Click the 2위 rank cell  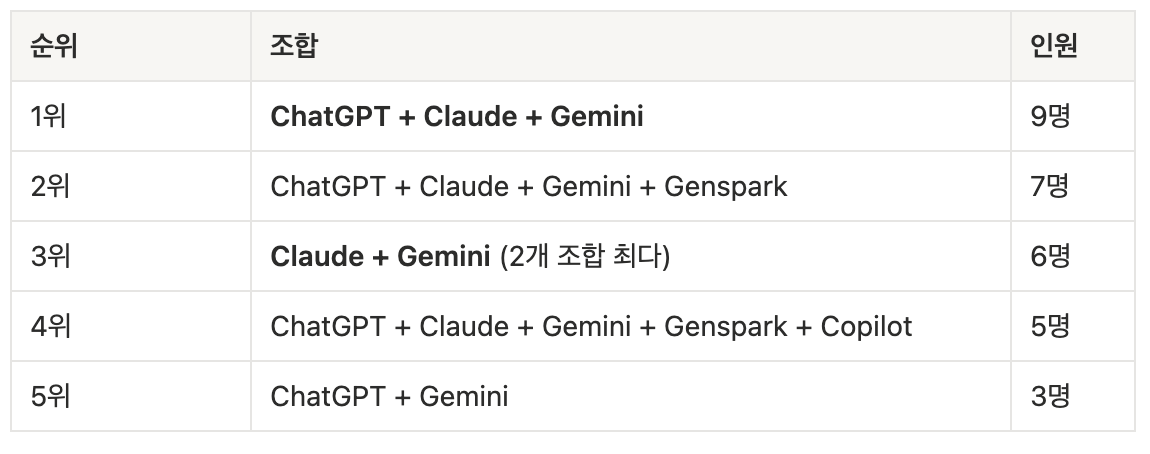(50, 187)
